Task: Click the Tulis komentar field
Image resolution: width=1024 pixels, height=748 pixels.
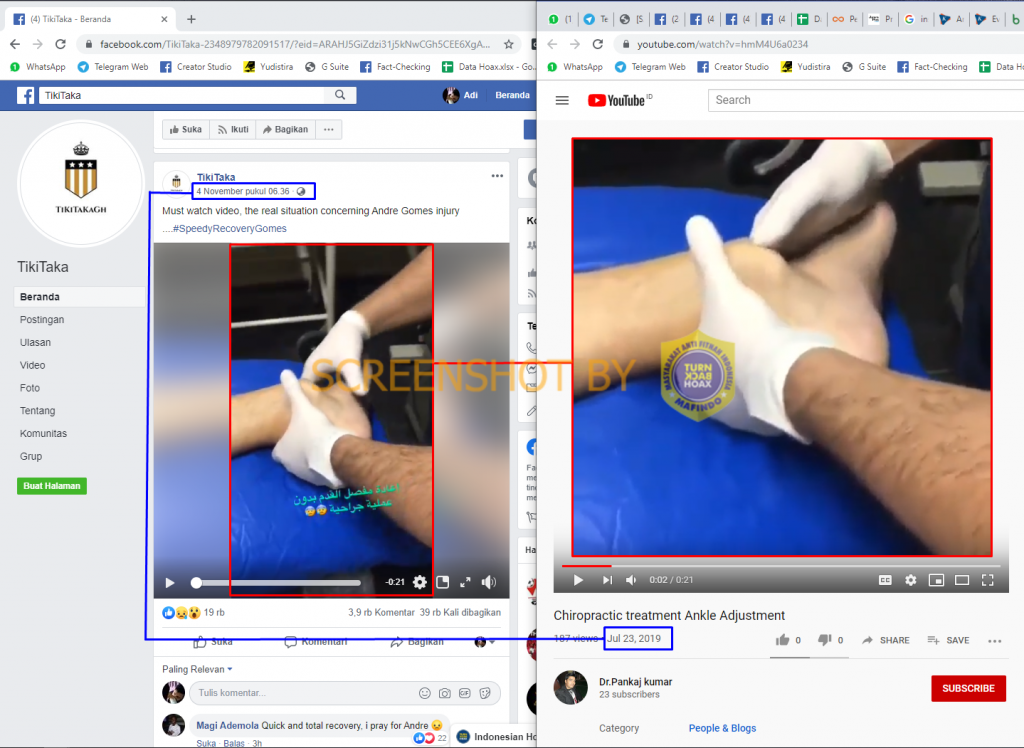Action: coord(345,693)
